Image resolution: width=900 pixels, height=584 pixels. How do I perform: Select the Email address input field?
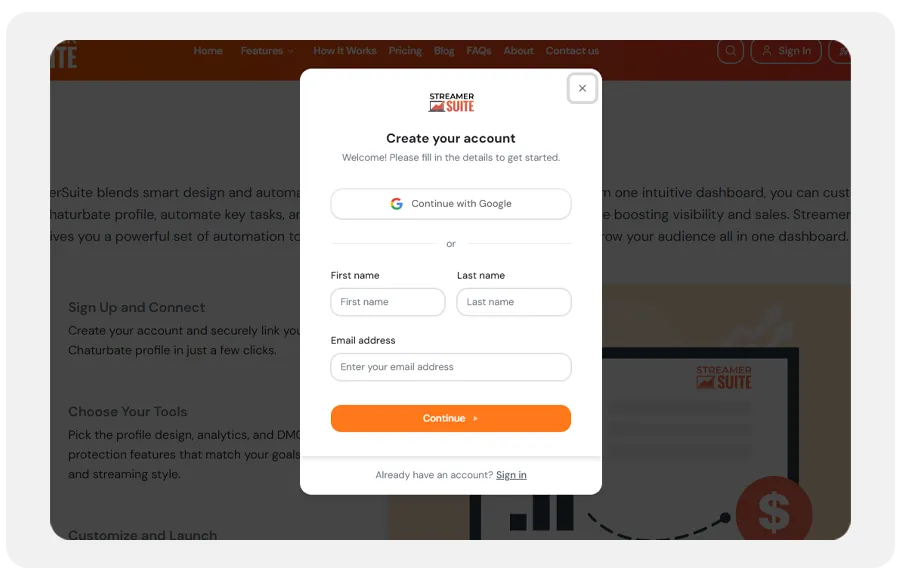(x=451, y=367)
